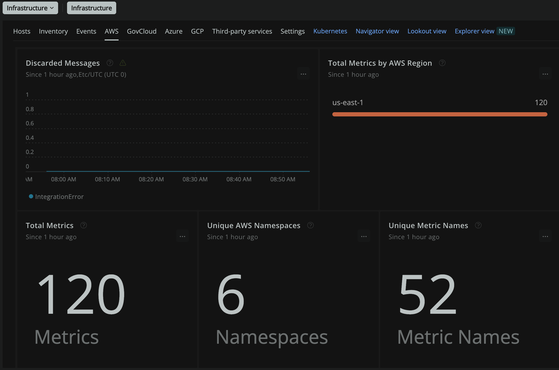This screenshot has height=370, width=559.
Task: Click the Total Metrics by AWS Region title
Action: (380, 63)
